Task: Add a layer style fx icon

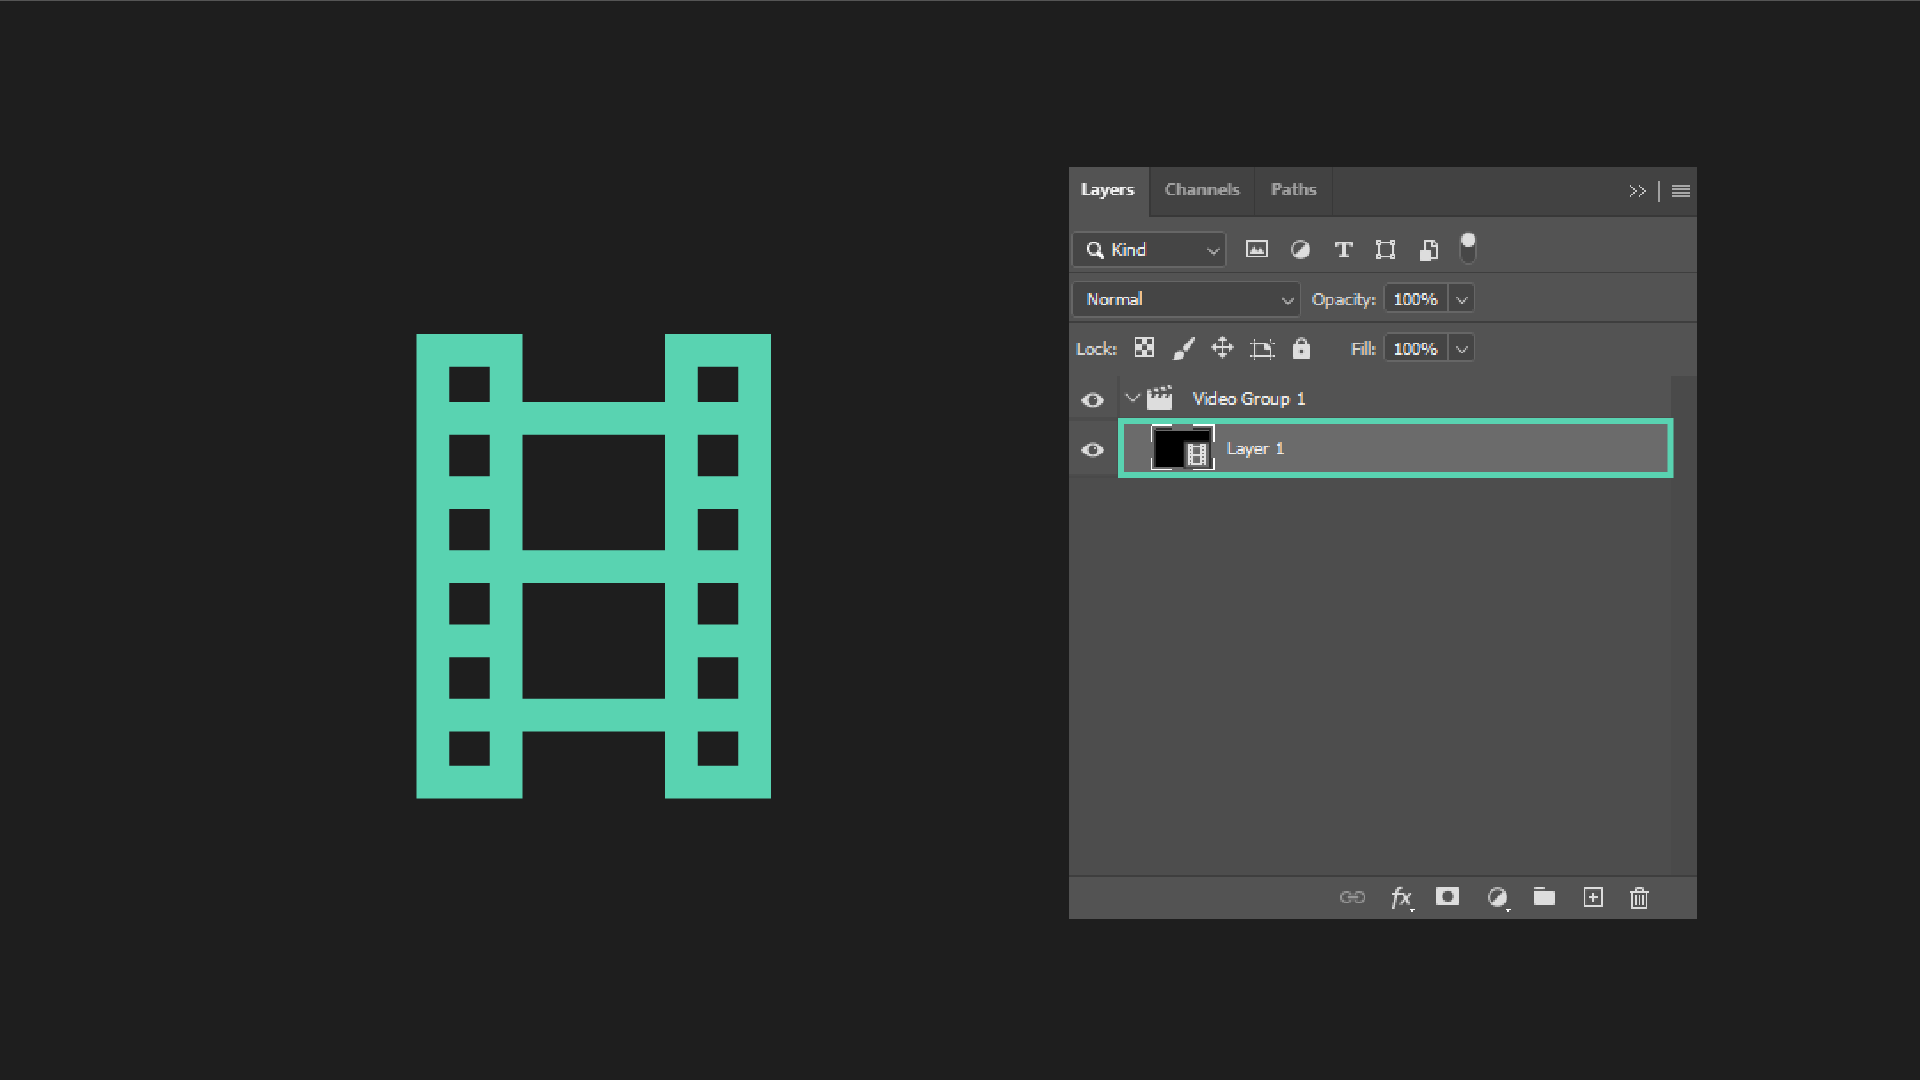Action: [x=1402, y=898]
